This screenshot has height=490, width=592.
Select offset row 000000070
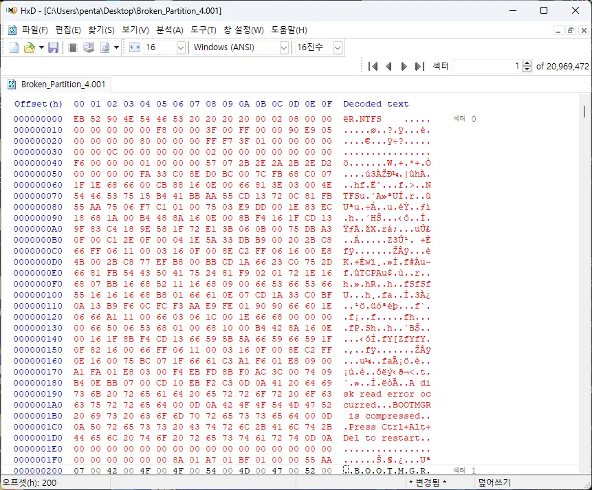(38, 196)
